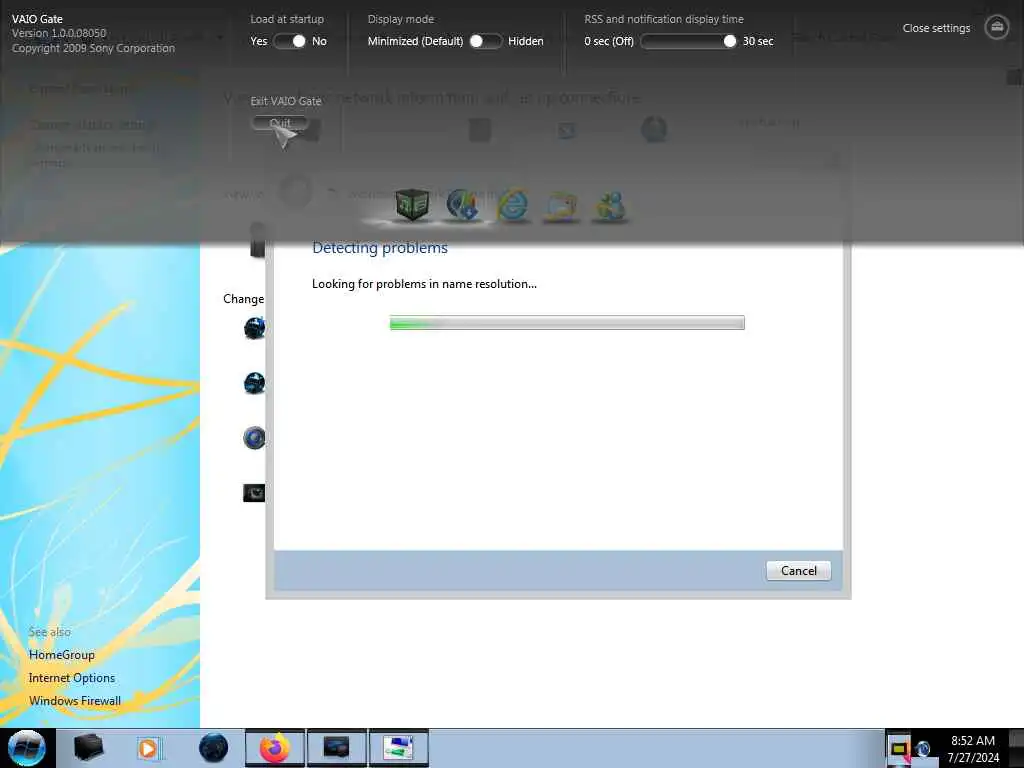Click the black monitor icon in the Change list

pos(254,492)
